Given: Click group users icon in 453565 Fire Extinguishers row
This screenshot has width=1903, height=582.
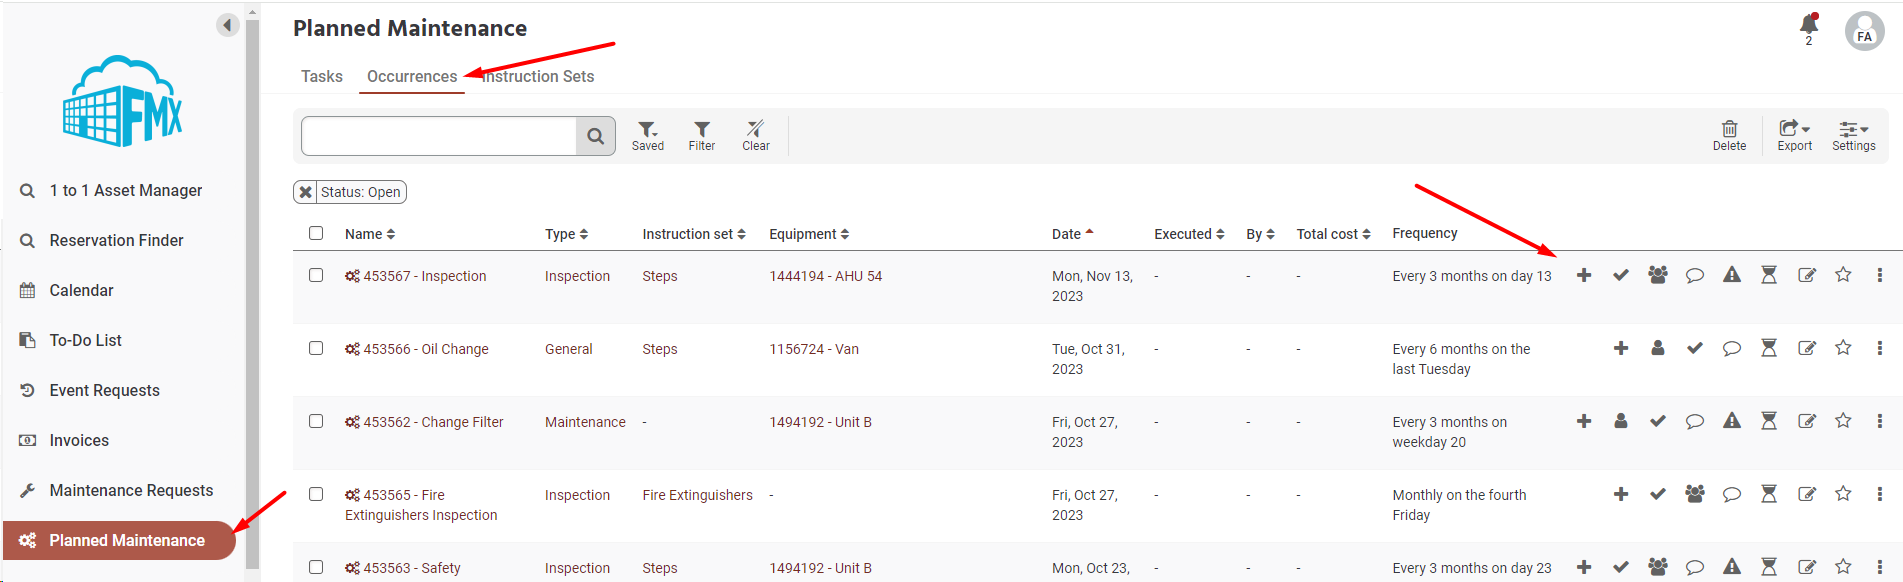Looking at the screenshot, I should (x=1695, y=494).
